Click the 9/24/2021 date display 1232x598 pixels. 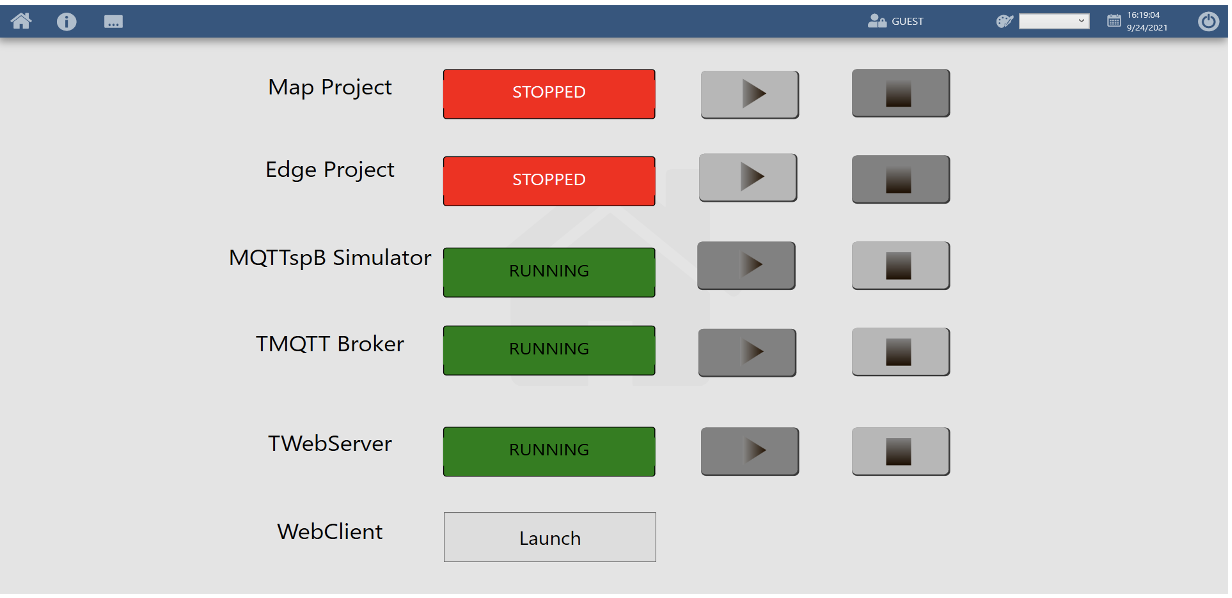[x=1147, y=28]
